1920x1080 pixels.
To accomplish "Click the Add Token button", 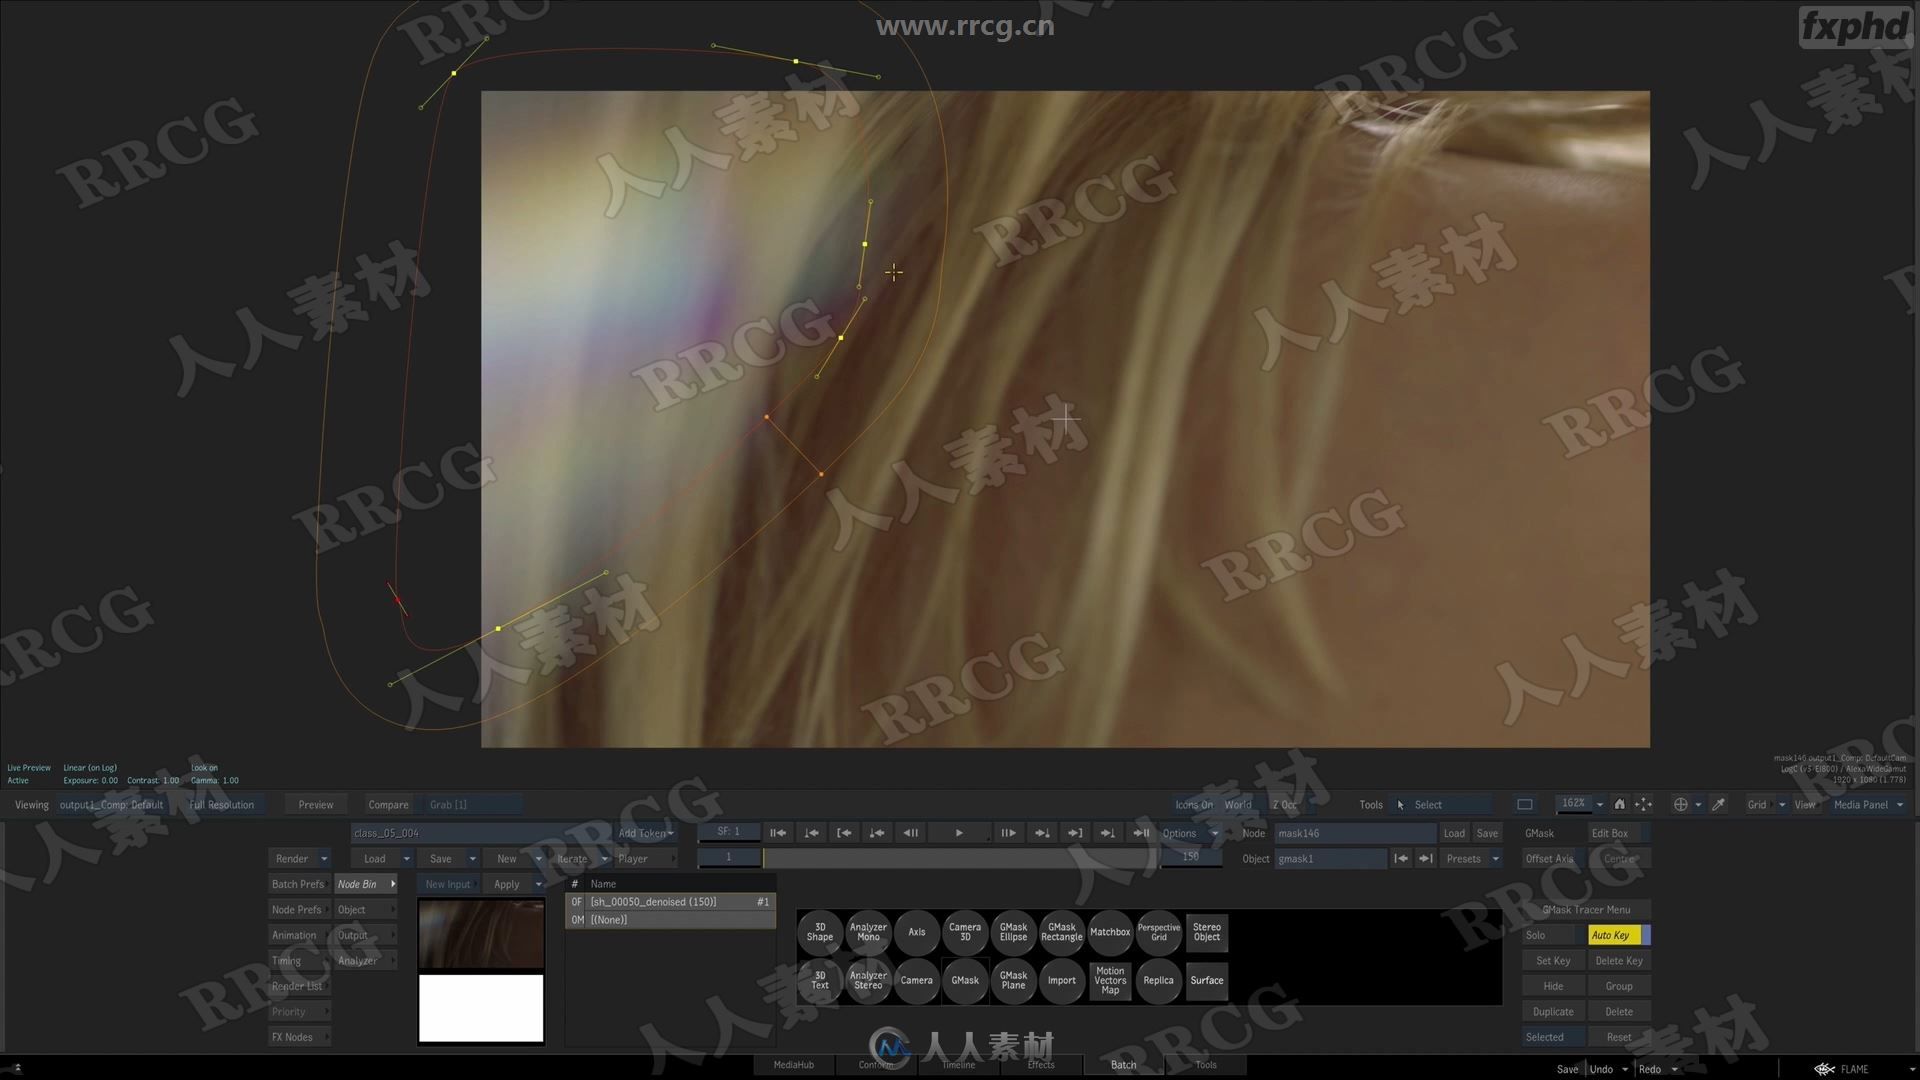I will coord(646,832).
